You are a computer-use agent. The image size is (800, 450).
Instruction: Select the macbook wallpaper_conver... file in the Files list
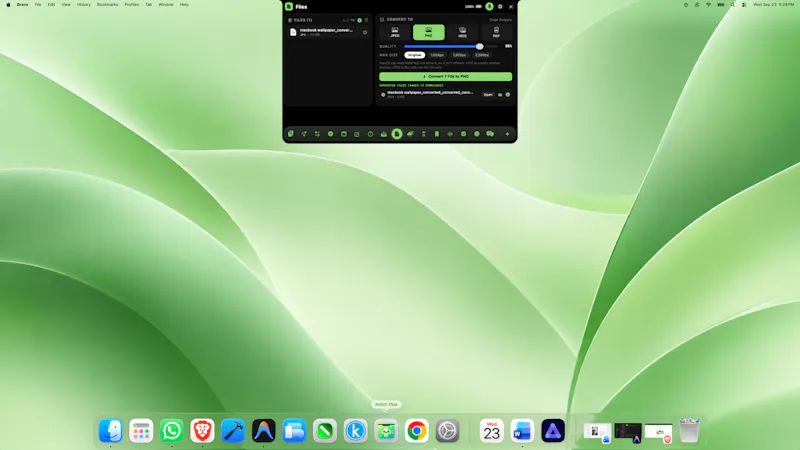coord(328,32)
